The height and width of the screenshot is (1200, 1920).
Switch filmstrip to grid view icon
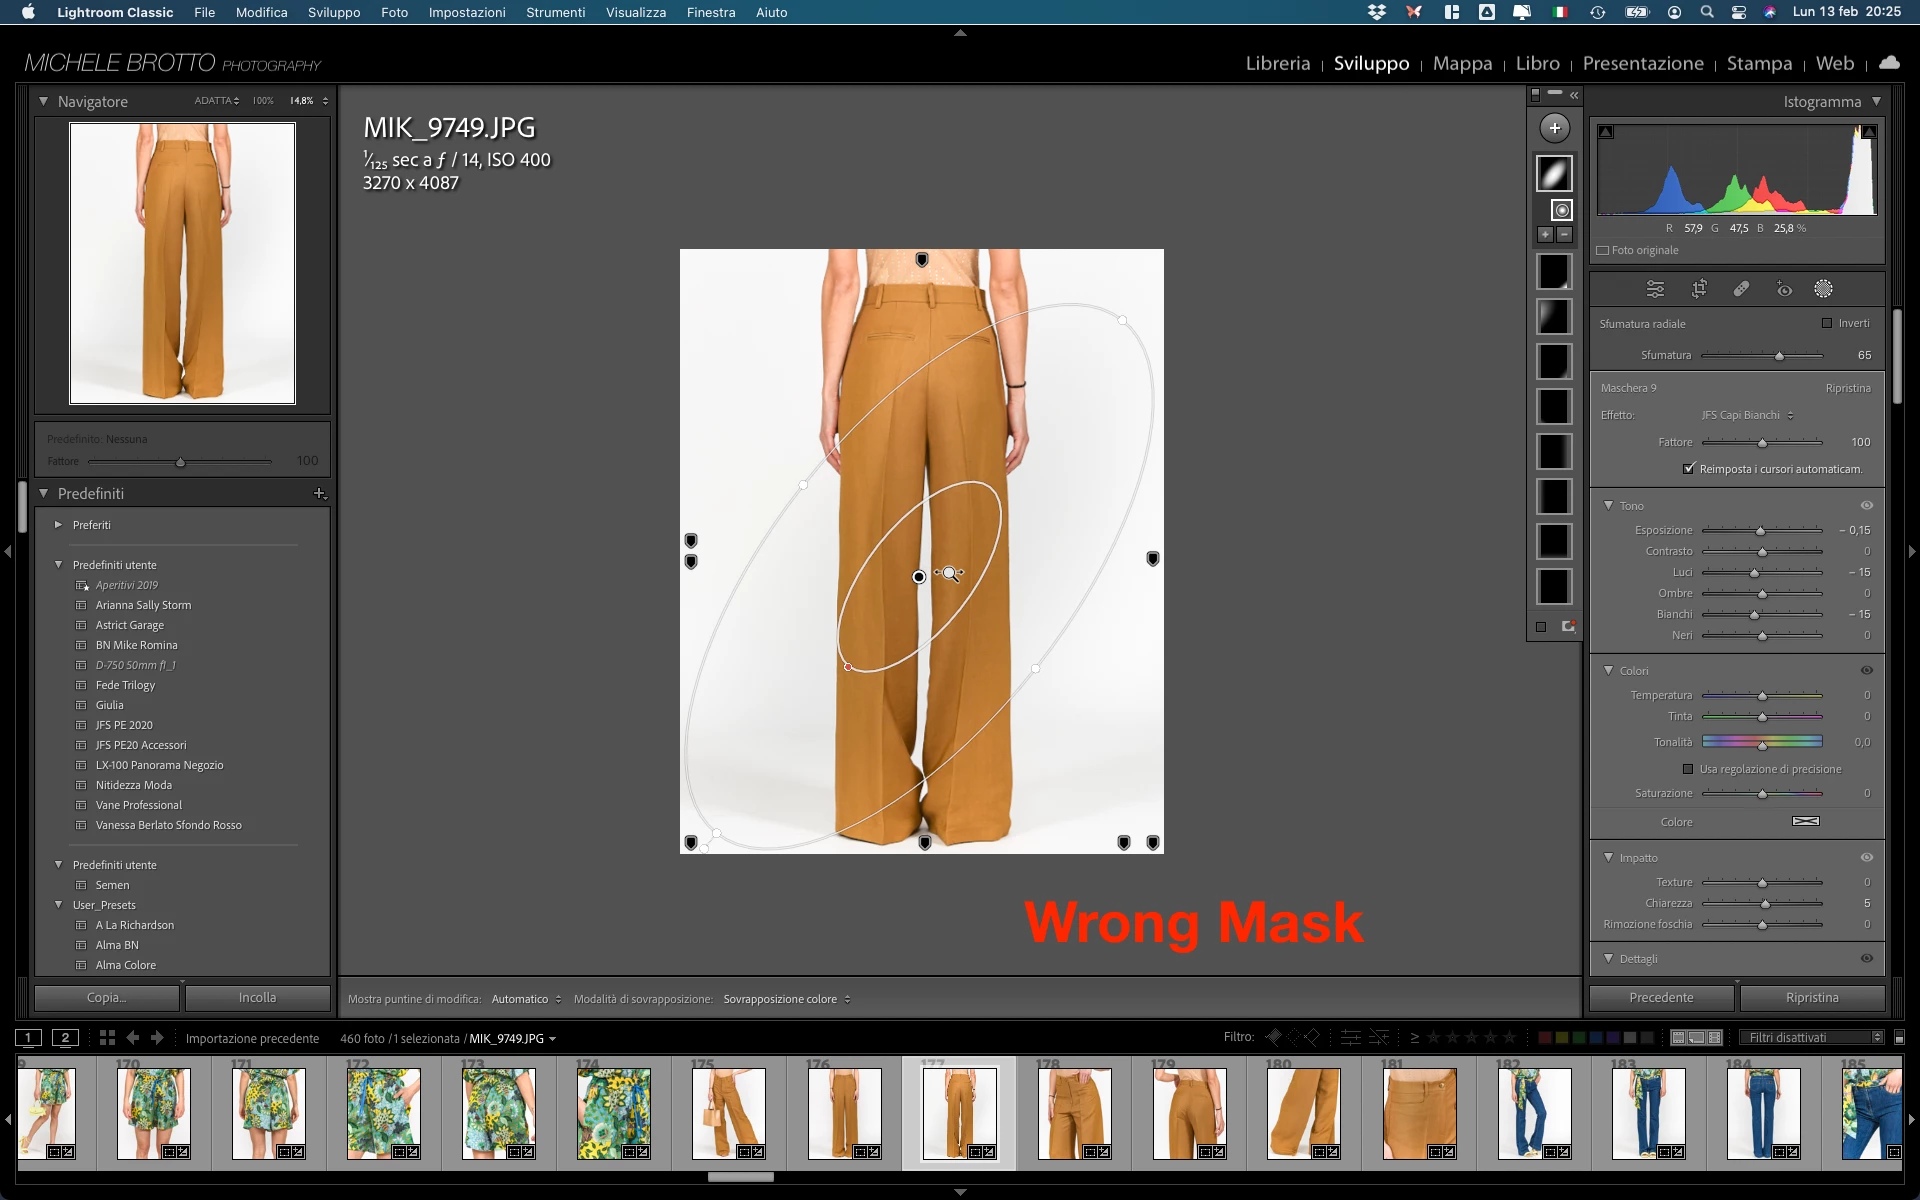pyautogui.click(x=107, y=1038)
